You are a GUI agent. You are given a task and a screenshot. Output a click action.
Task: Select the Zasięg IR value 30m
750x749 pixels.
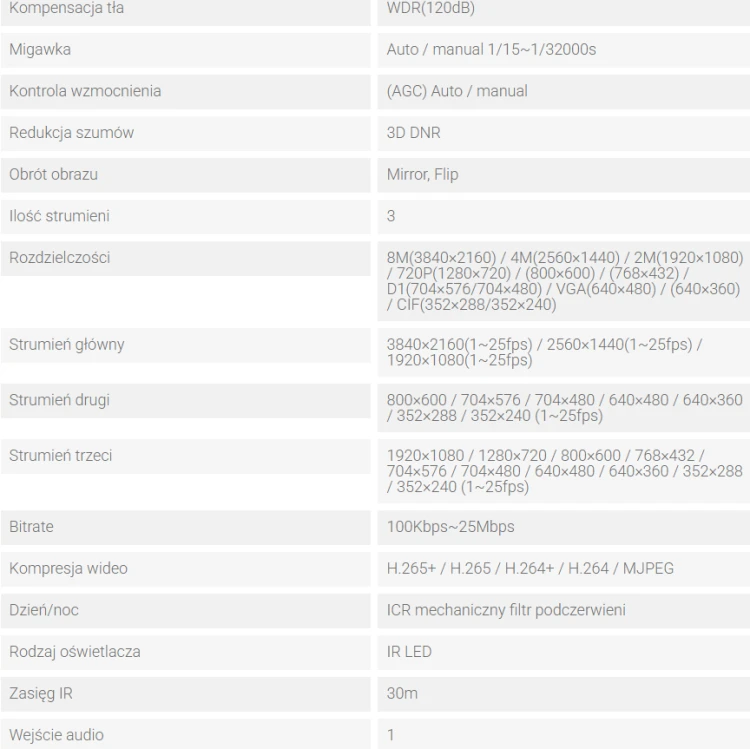[402, 694]
